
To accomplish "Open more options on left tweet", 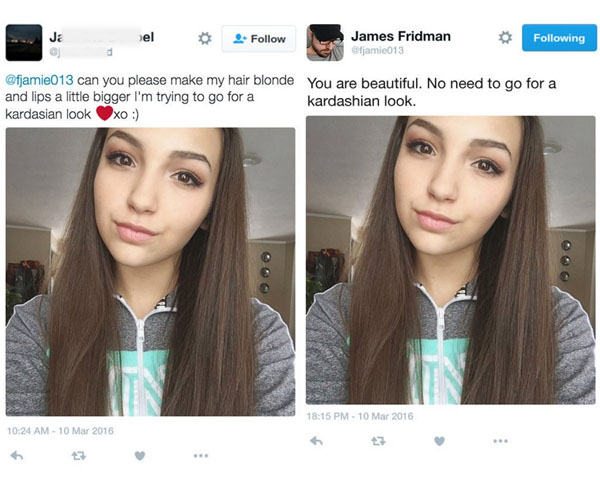I will 201,456.
